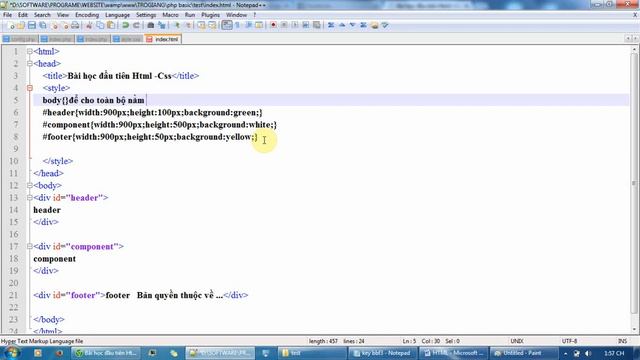The image size is (640, 360).
Task: Click the Close All toolbar icon
Action: (x=64, y=25)
